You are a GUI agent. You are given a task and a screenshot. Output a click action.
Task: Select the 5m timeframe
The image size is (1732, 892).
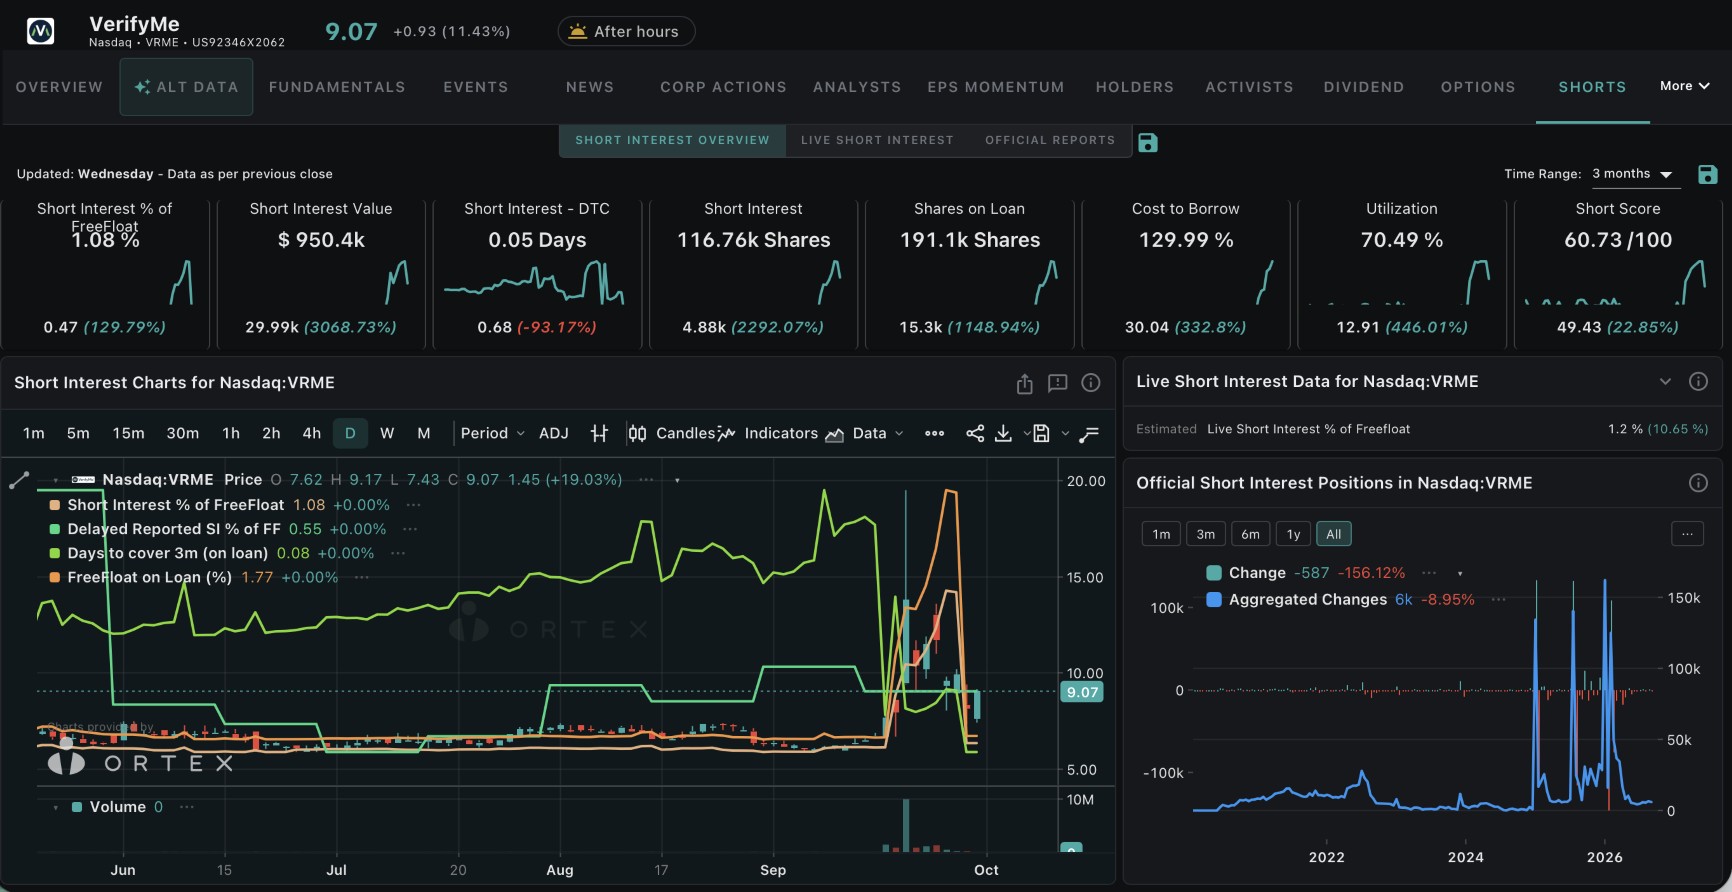pyautogui.click(x=78, y=433)
